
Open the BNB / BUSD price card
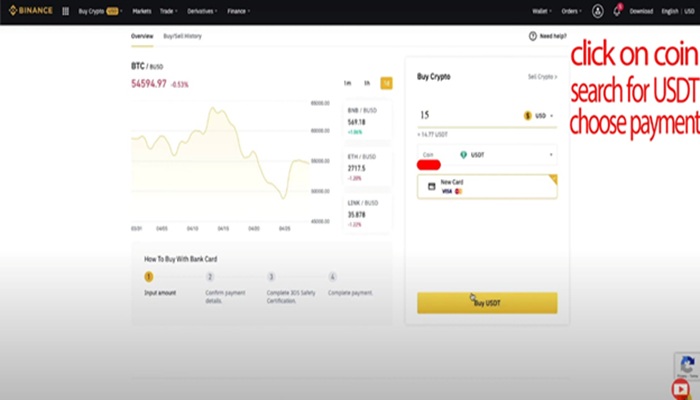(367, 121)
